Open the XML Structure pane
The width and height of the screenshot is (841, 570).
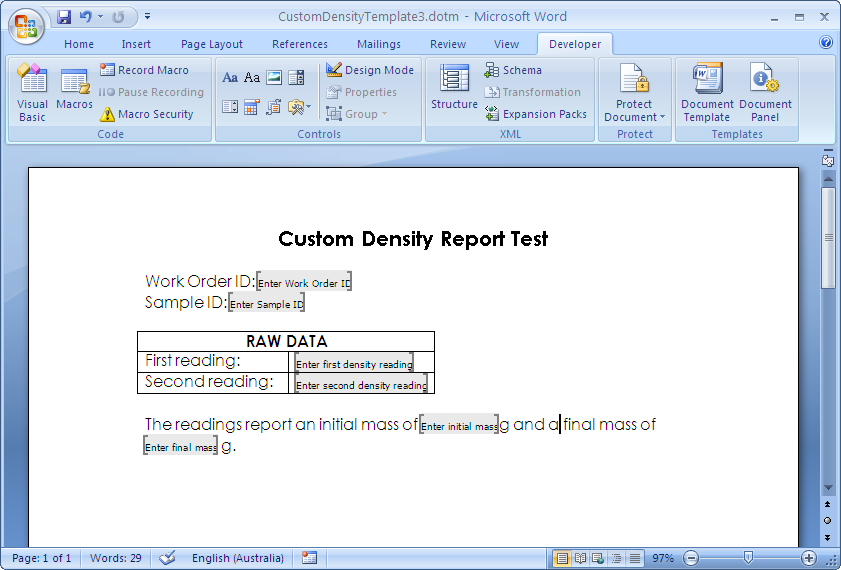click(454, 90)
